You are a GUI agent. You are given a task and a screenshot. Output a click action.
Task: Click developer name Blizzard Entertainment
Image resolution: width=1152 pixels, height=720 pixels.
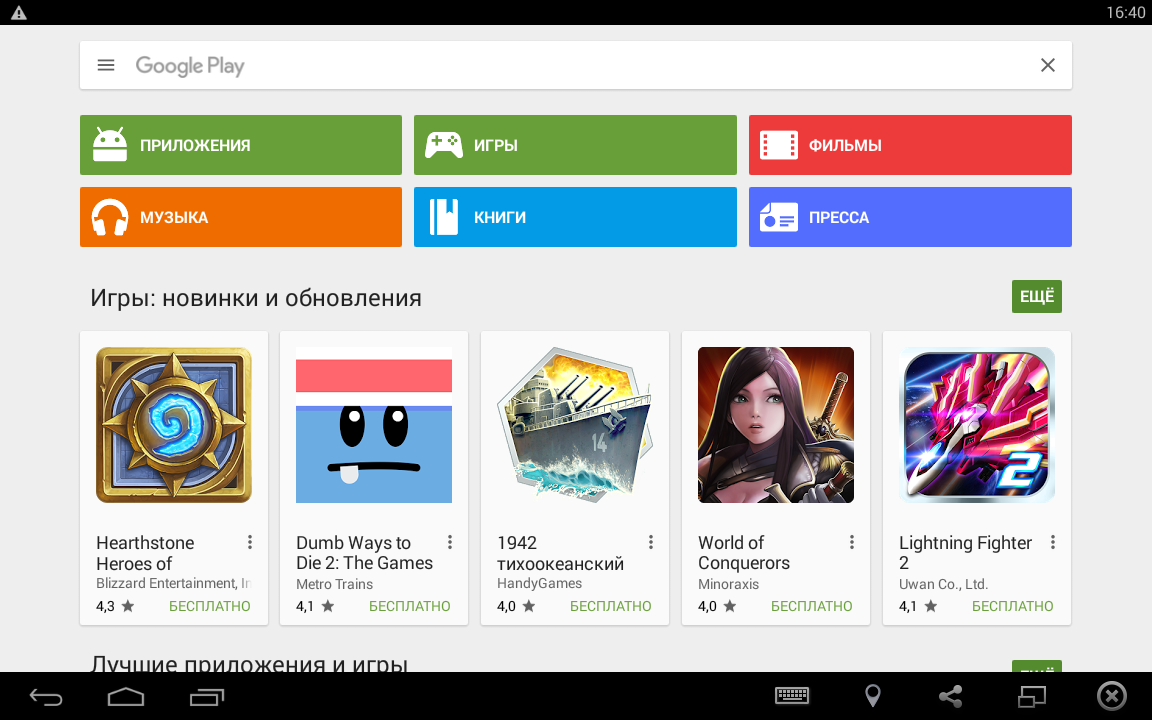(173, 583)
